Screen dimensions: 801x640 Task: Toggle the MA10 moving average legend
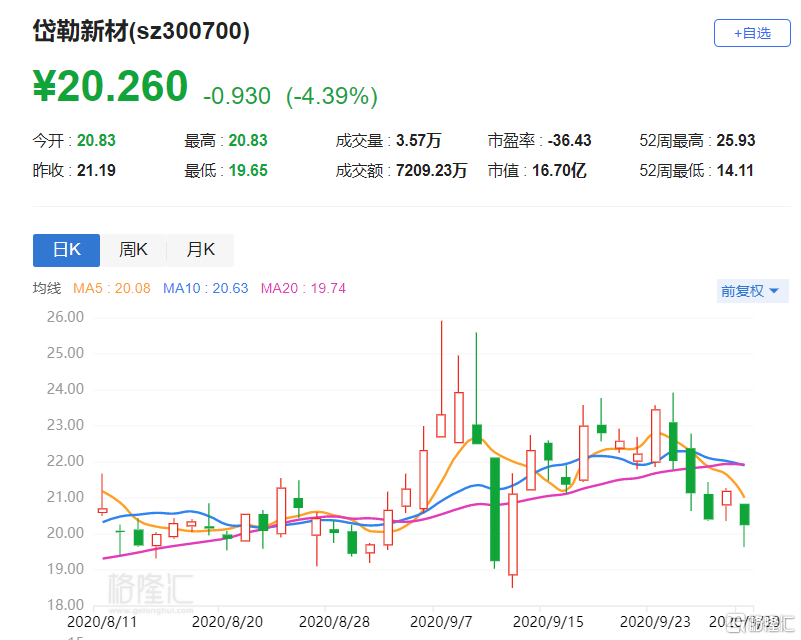tap(205, 289)
